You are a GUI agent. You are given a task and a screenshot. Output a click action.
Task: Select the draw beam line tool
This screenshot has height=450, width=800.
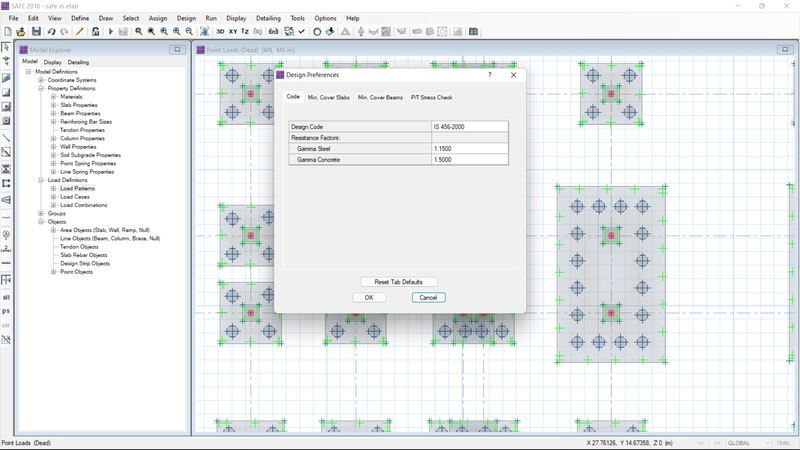coord(6,138)
